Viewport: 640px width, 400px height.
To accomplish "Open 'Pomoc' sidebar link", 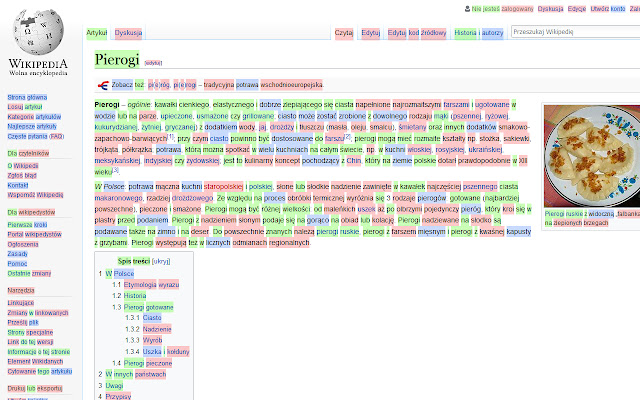I will pos(17,264).
